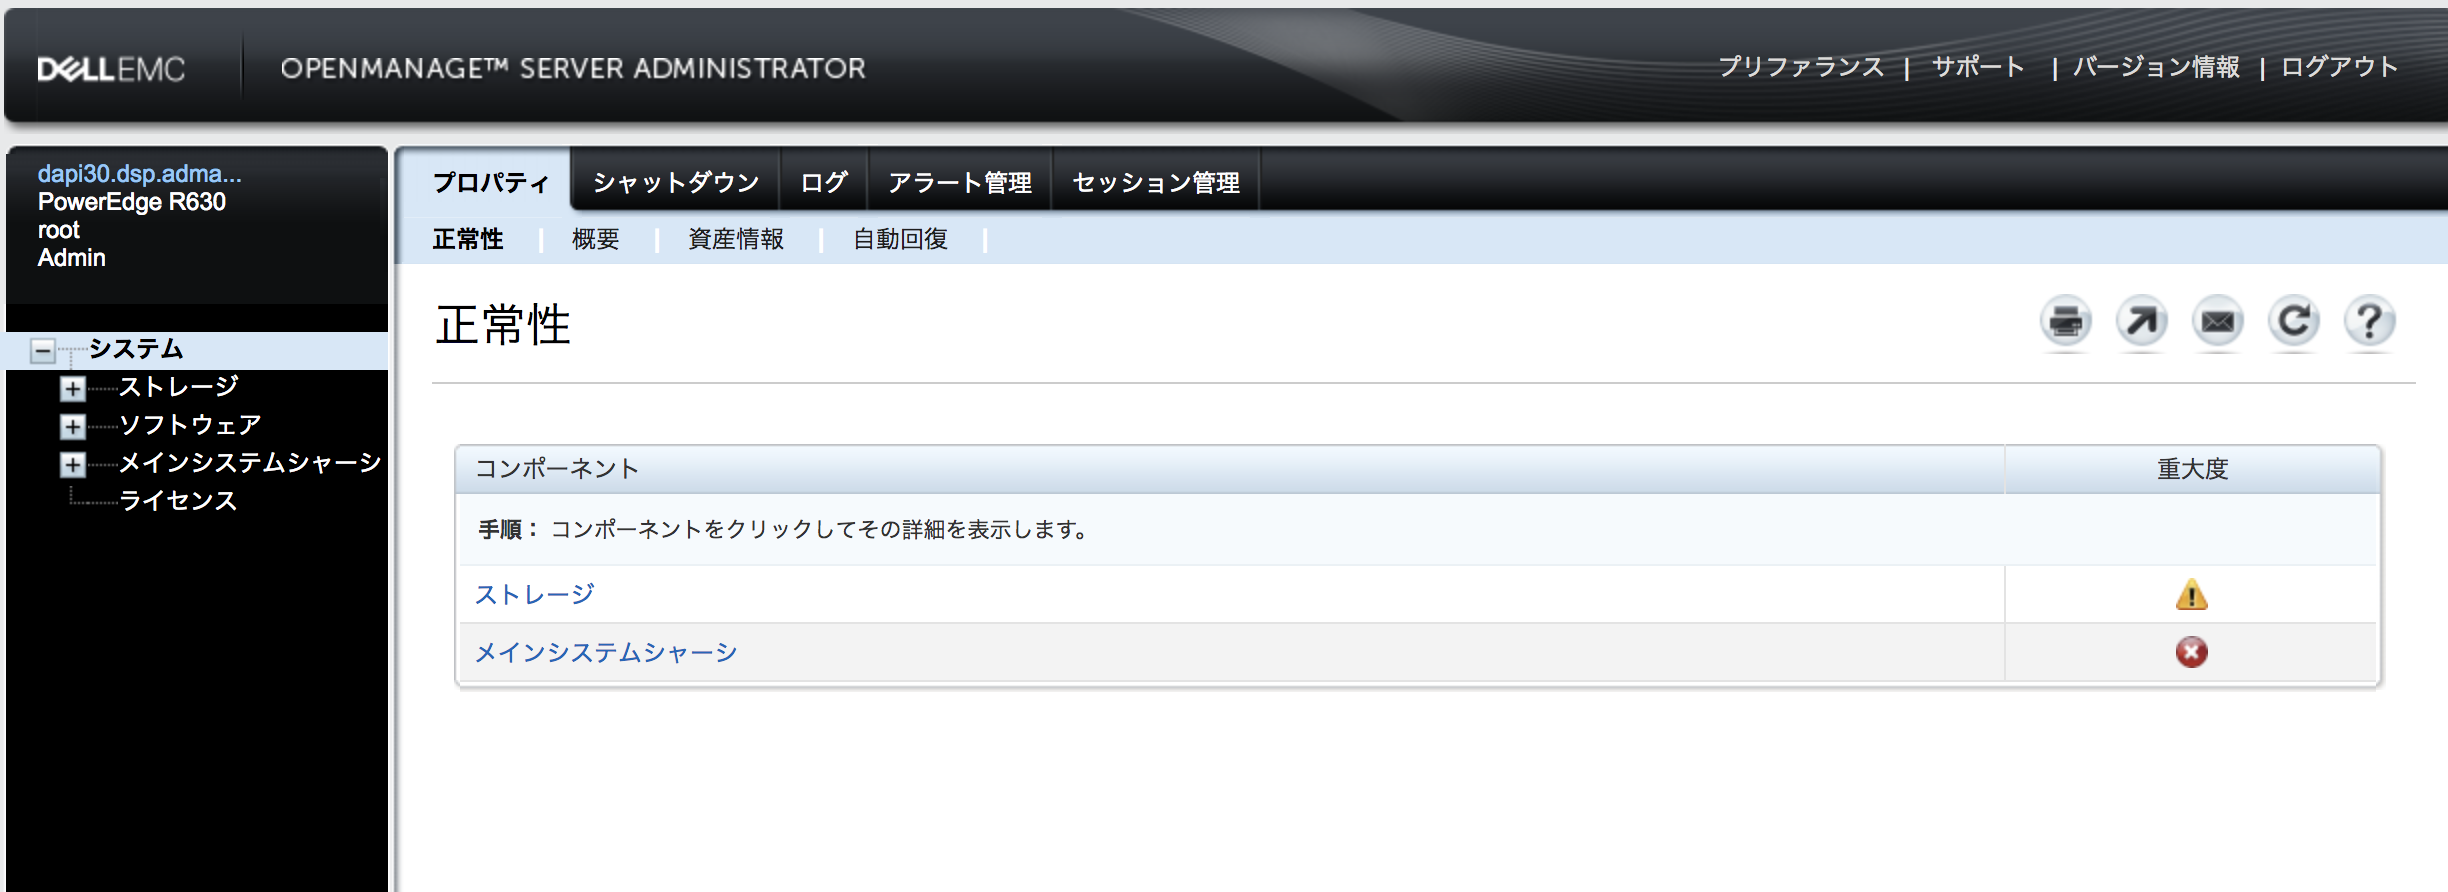The width and height of the screenshot is (2448, 892).
Task: Expand the メインシステムシャーシ tree node
Action: pos(72,465)
